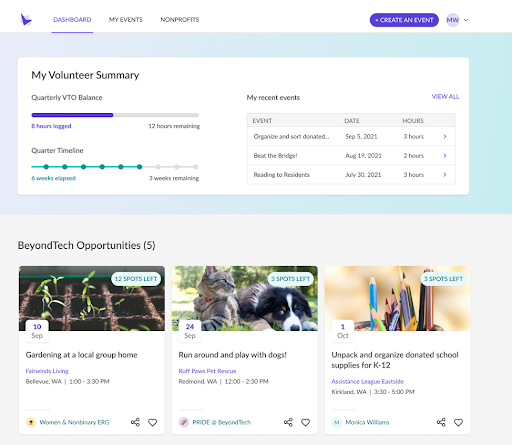Open the View All recent events link
Viewport: 512px width, 445px height.
445,97
